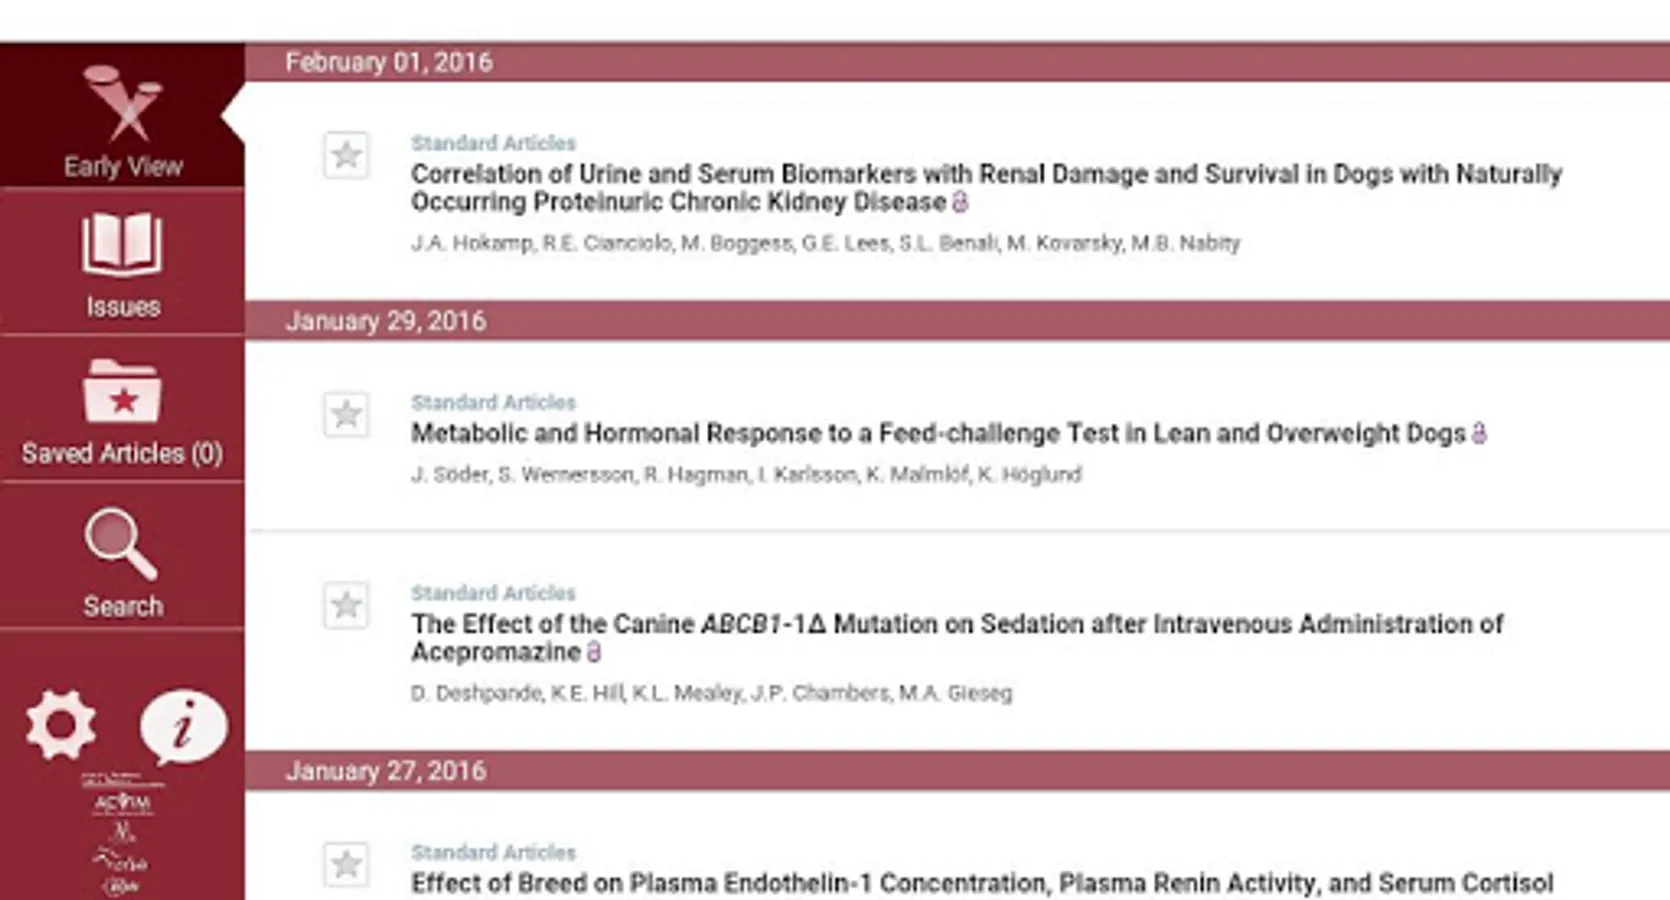1670x900 pixels.
Task: Click the January 27, 2016 date header
Action: pos(386,771)
